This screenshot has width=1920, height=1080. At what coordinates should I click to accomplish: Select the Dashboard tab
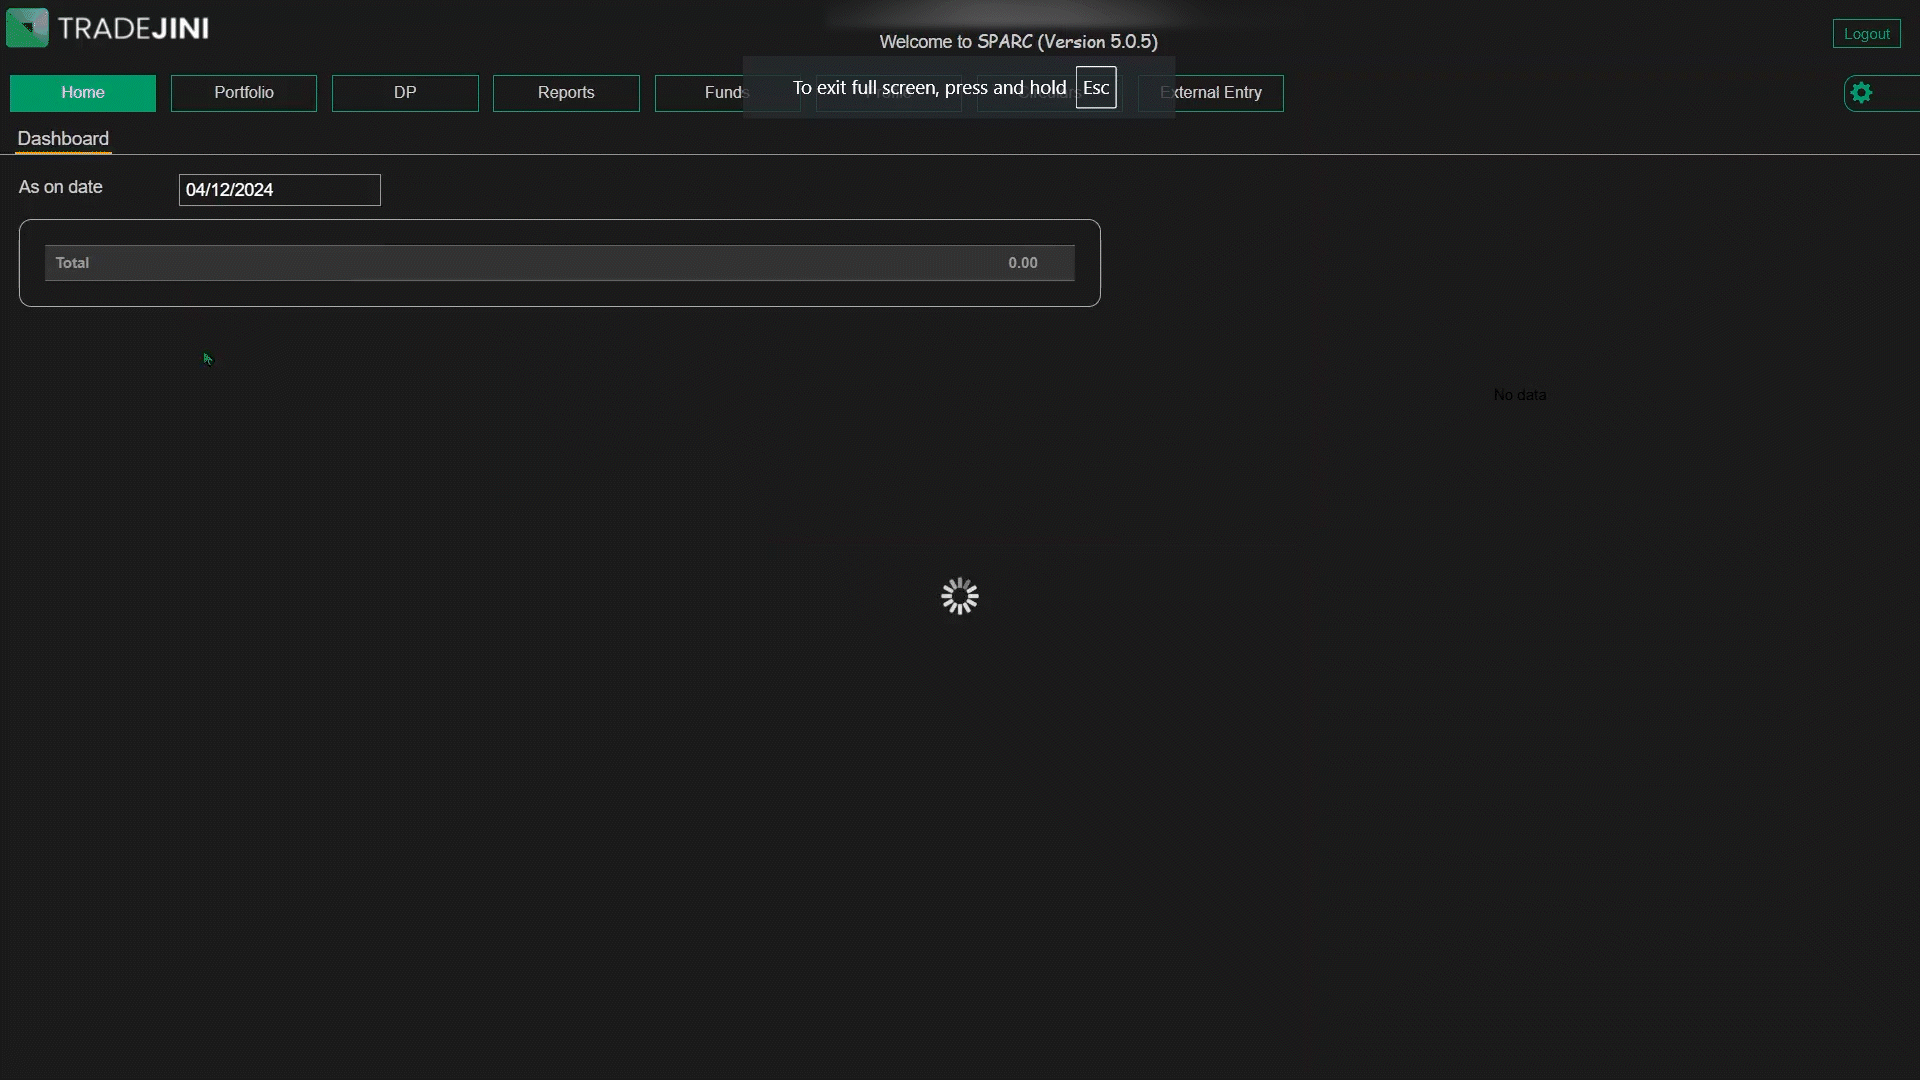point(63,139)
